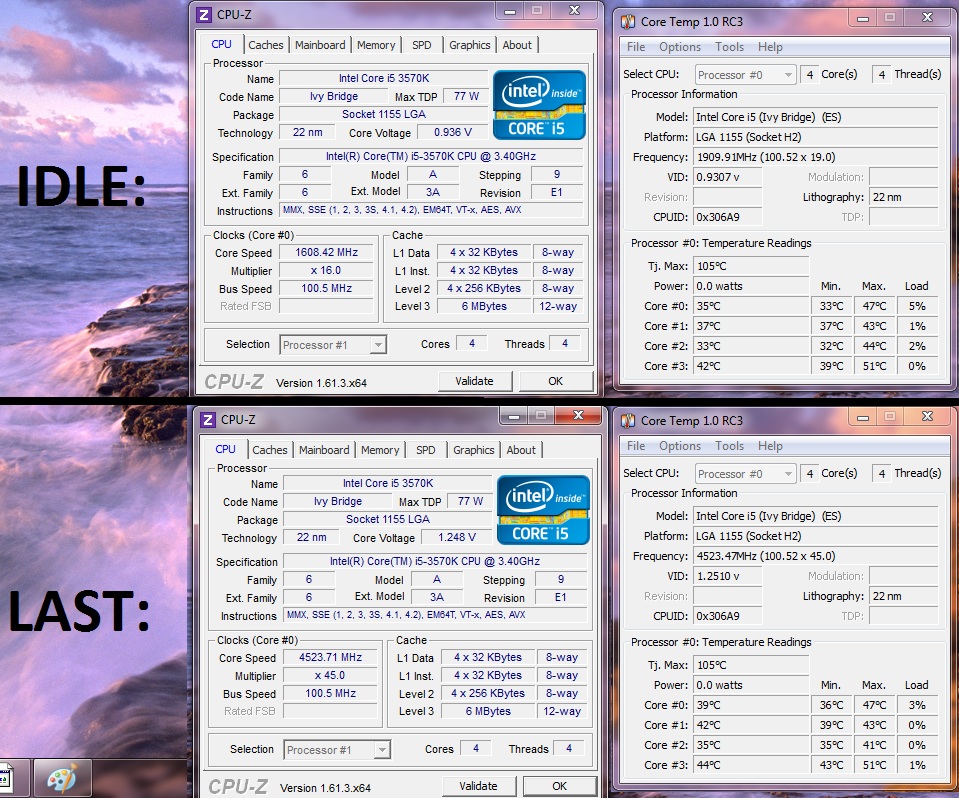This screenshot has width=959, height=798.
Task: Click the Core #3 temperature 44°C reading
Action: tap(751, 764)
